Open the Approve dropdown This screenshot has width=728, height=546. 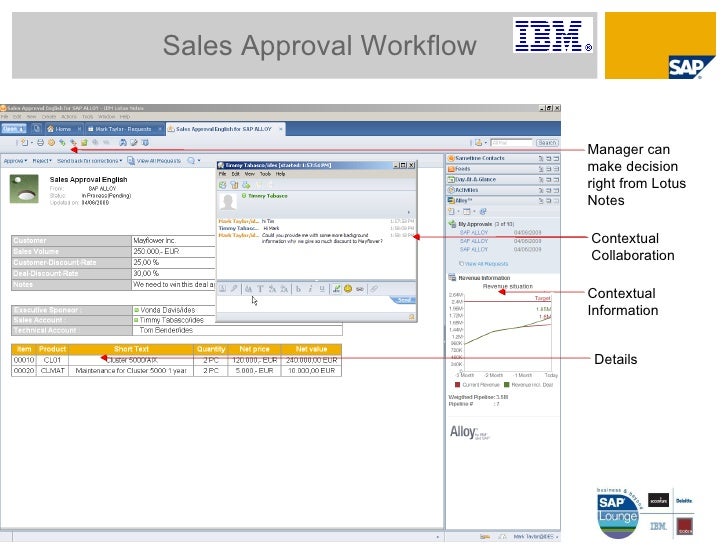click(x=15, y=161)
